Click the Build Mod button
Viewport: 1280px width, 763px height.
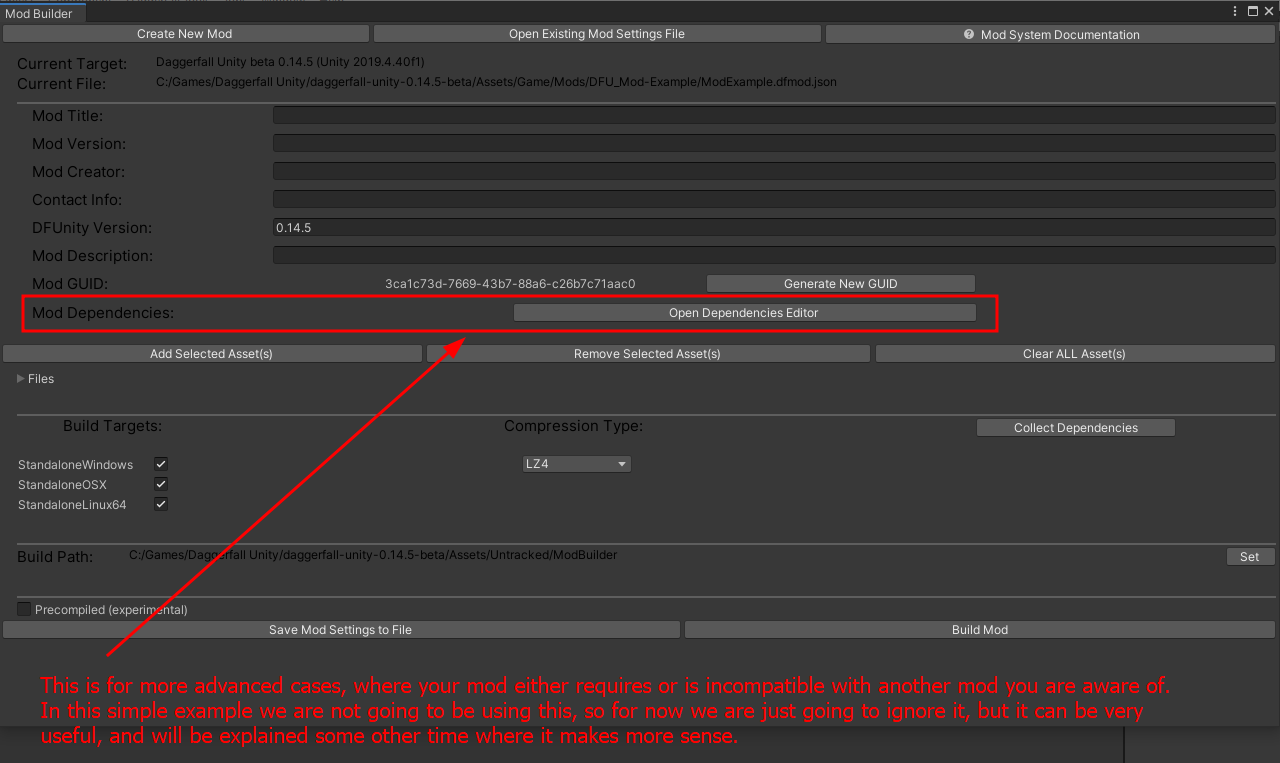click(980, 630)
